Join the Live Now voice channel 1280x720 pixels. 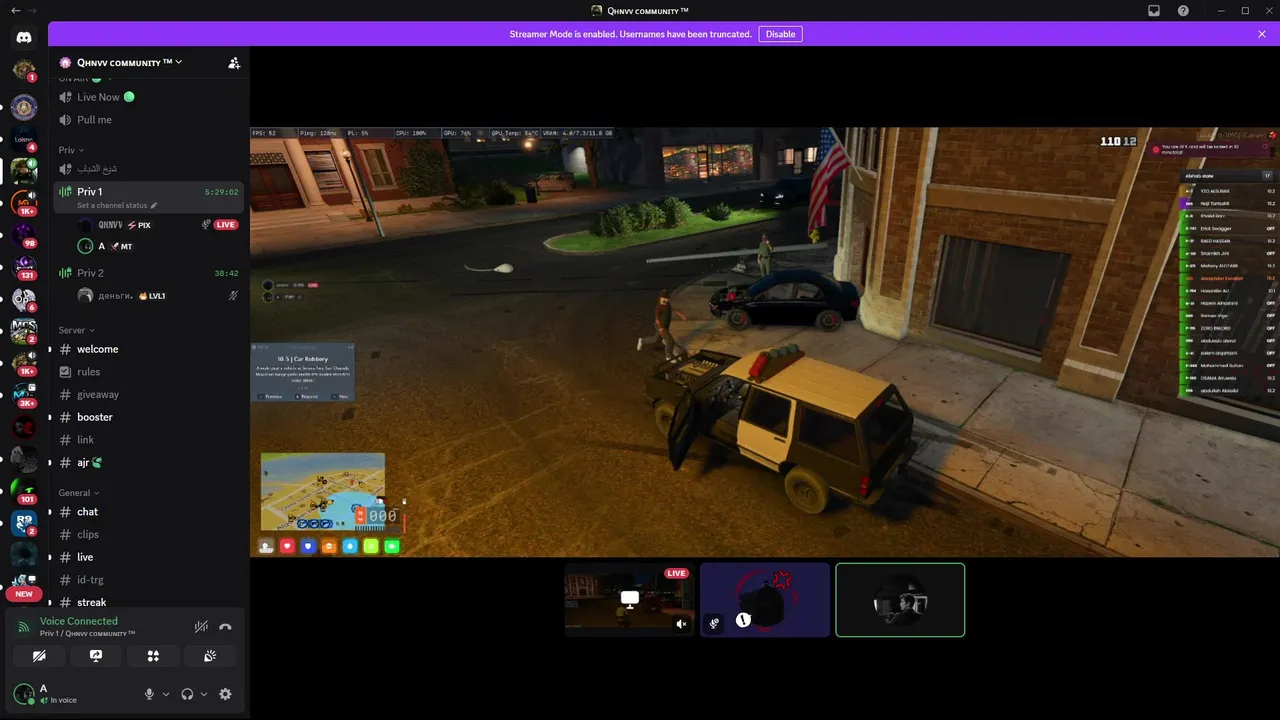(148, 97)
